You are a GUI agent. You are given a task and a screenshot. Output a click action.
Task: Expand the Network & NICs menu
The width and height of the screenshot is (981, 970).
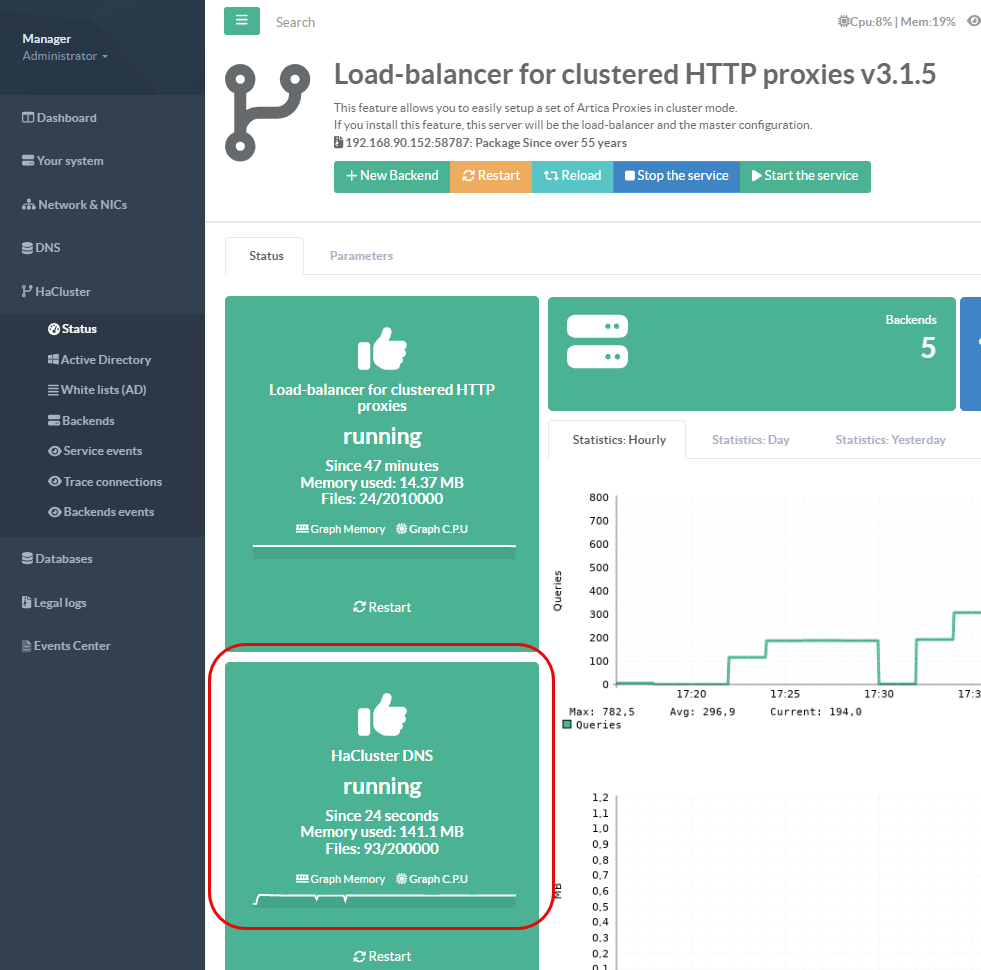[x=82, y=205]
